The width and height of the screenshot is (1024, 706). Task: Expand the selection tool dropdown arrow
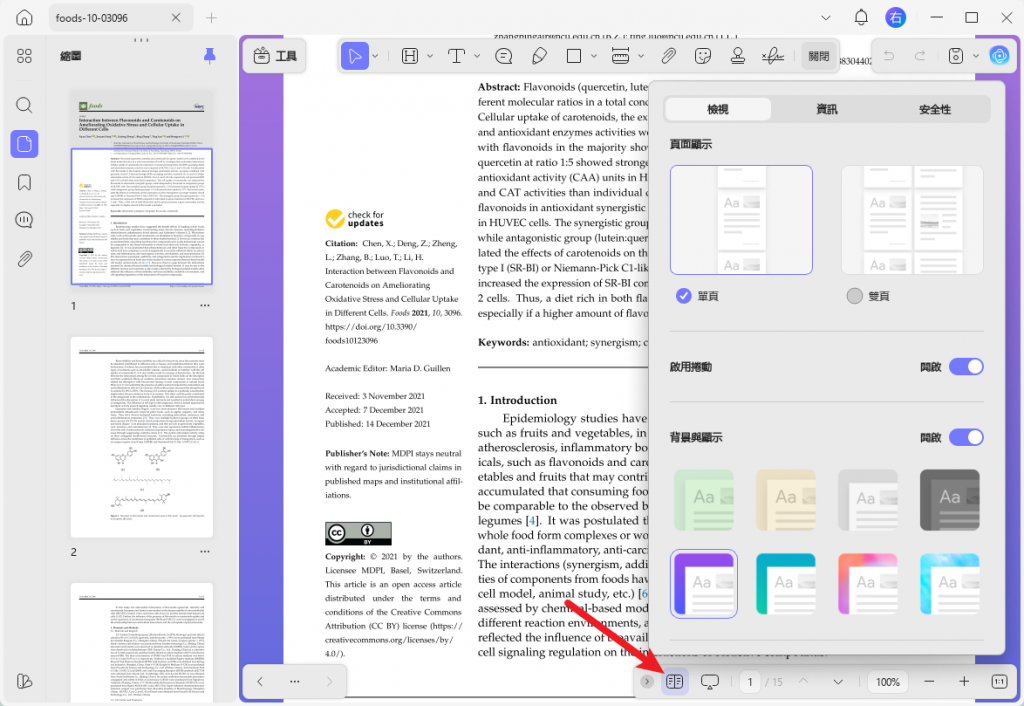[x=376, y=56]
